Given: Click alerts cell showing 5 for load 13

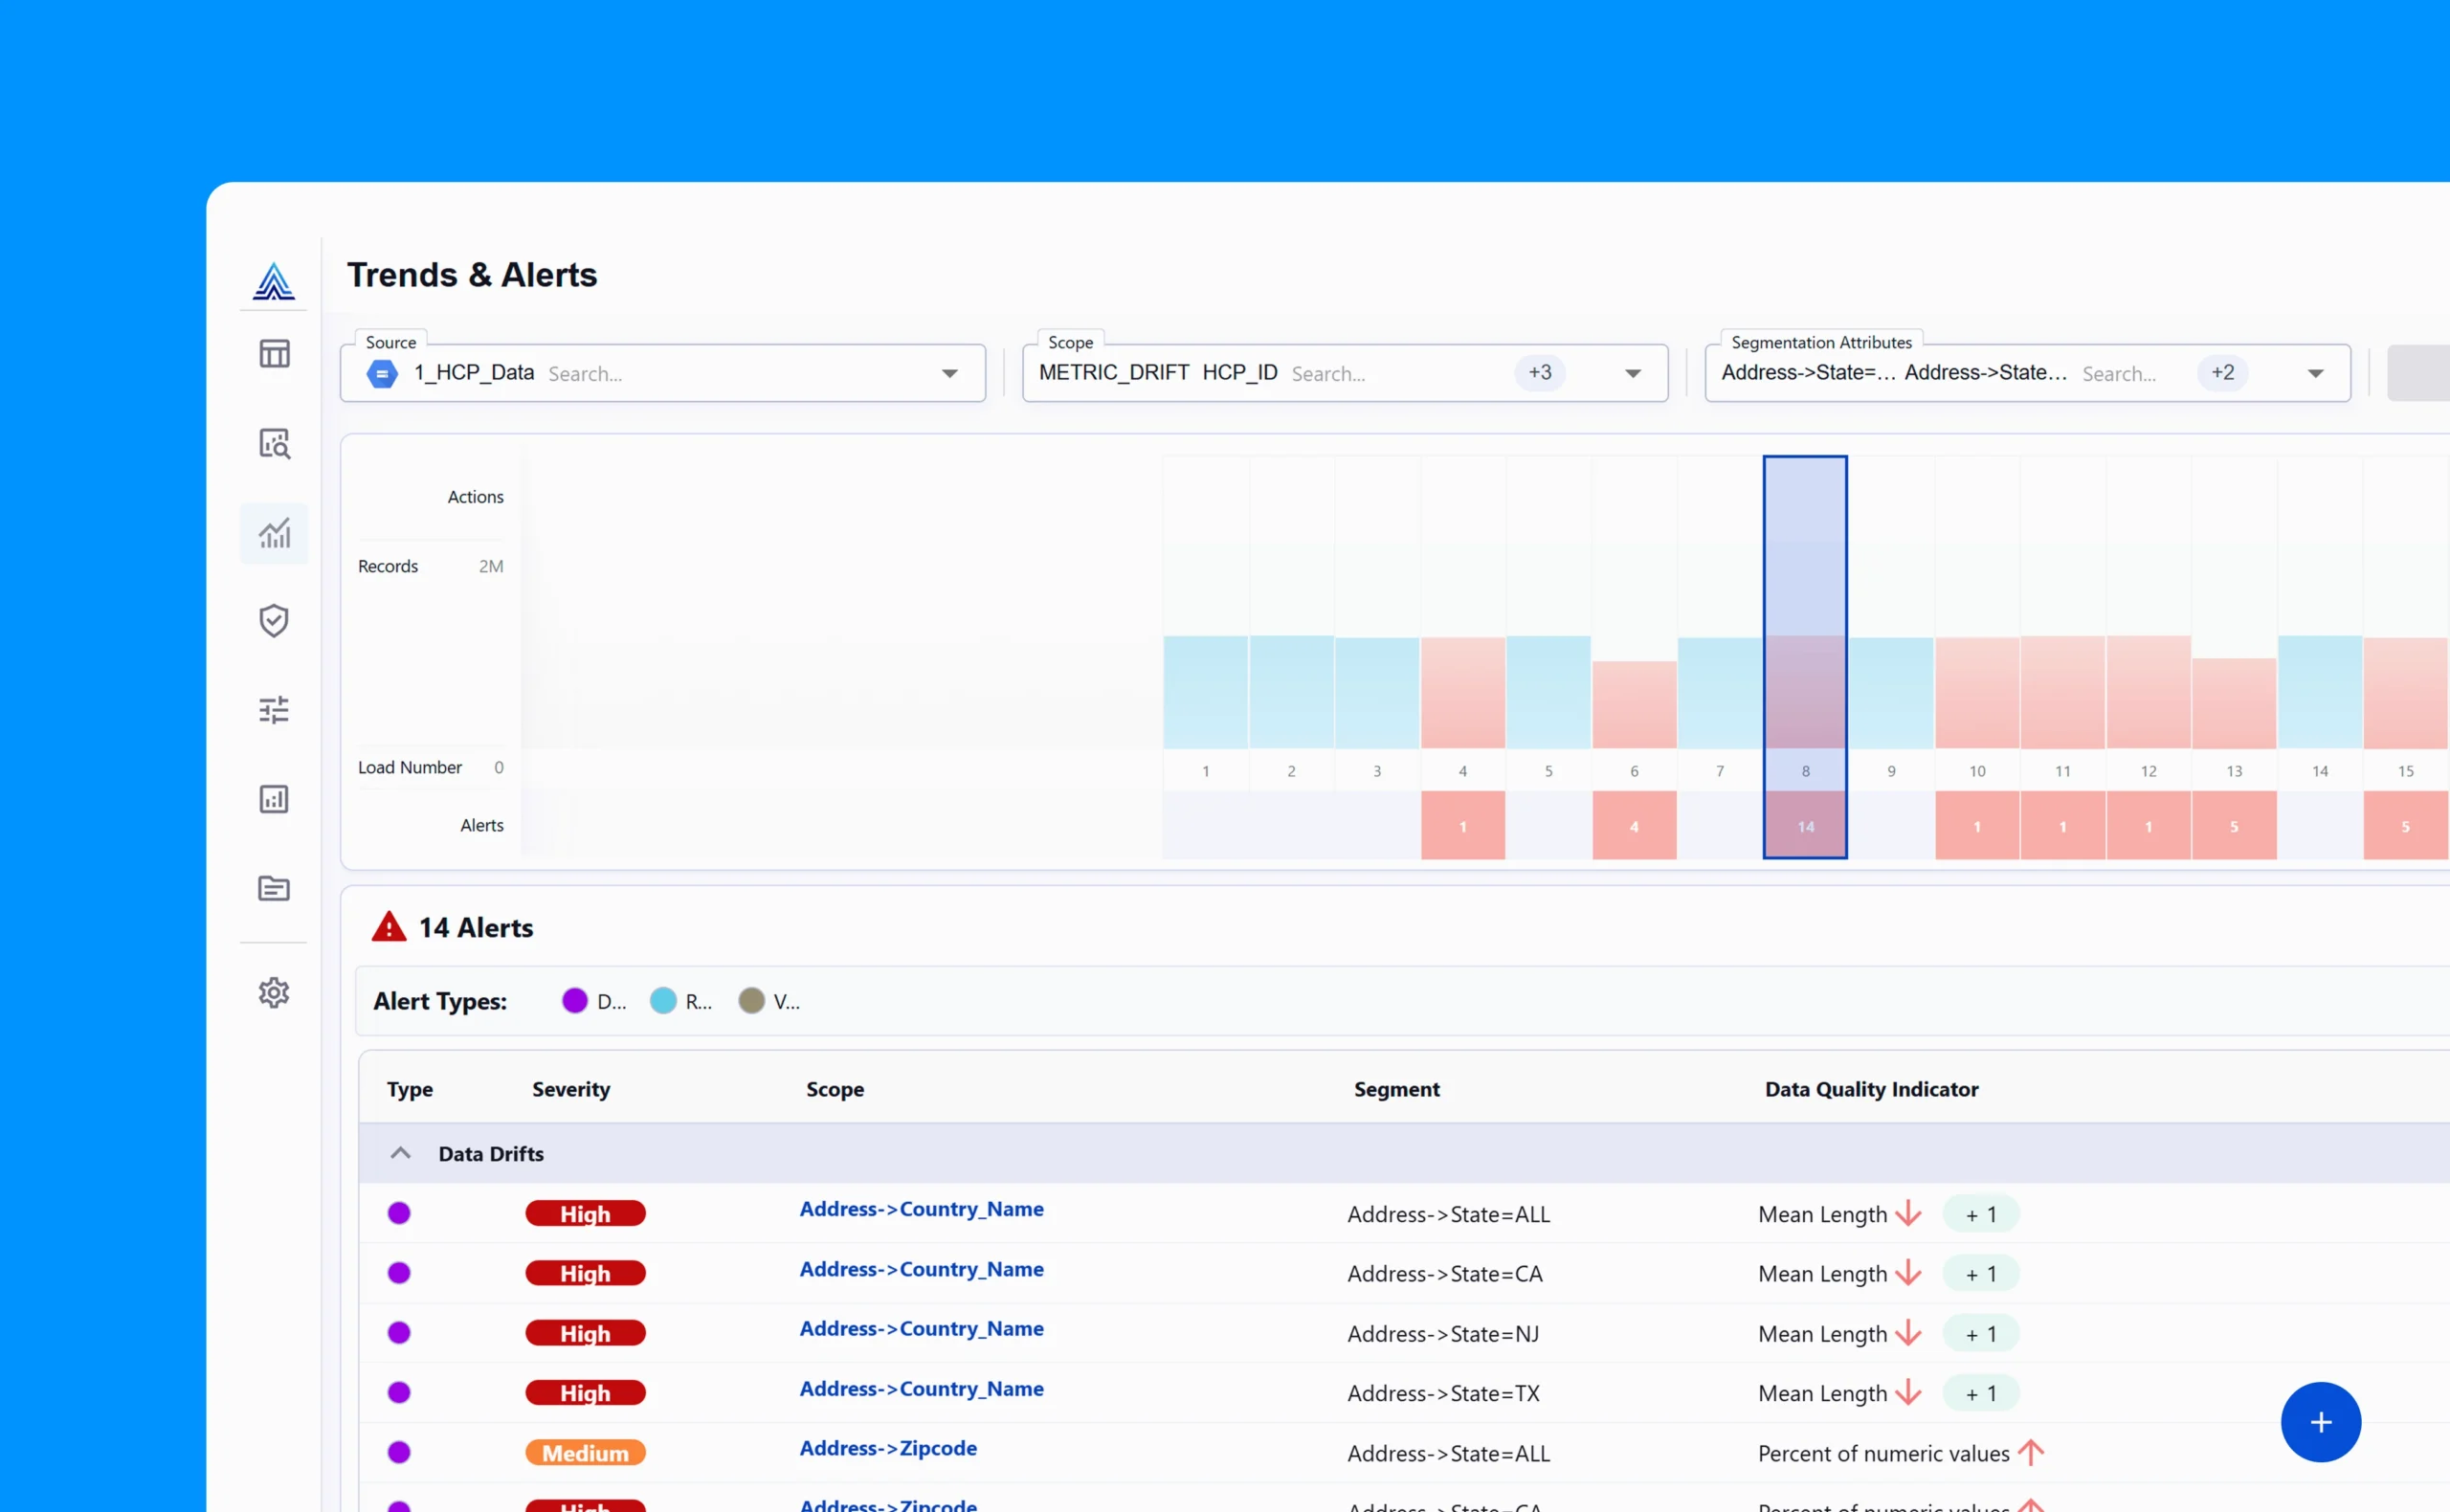Looking at the screenshot, I should coord(2234,826).
